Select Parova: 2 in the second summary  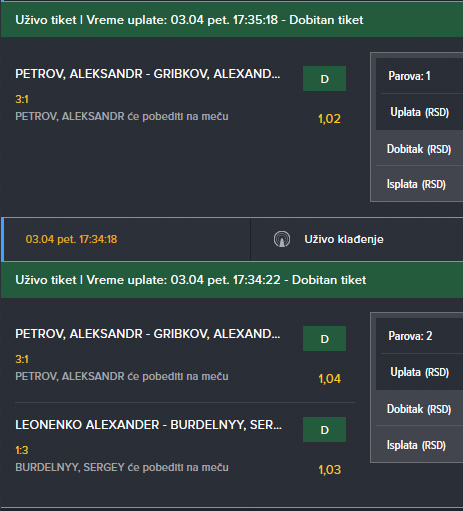click(410, 336)
